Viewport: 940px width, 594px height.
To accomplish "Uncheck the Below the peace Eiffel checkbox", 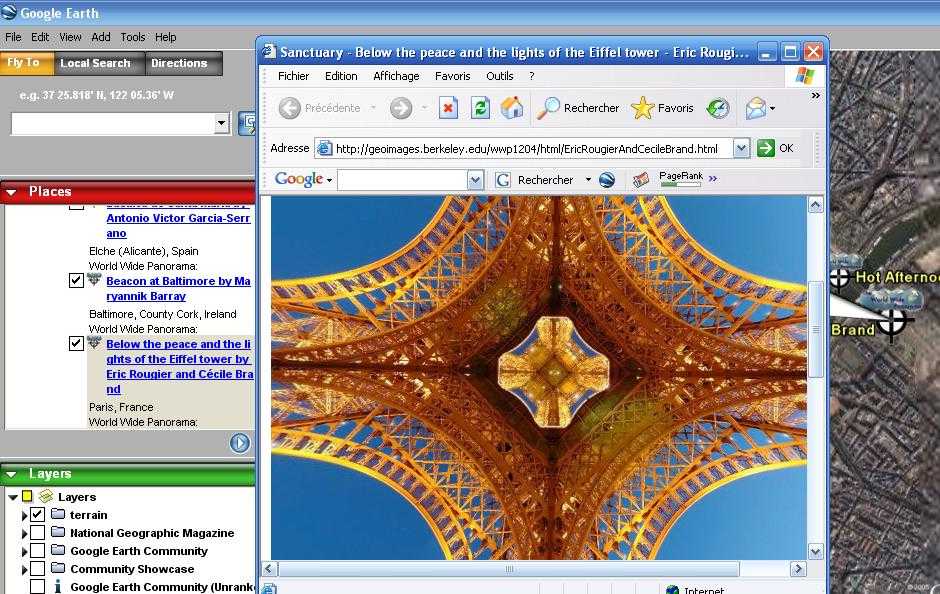I will [x=76, y=343].
